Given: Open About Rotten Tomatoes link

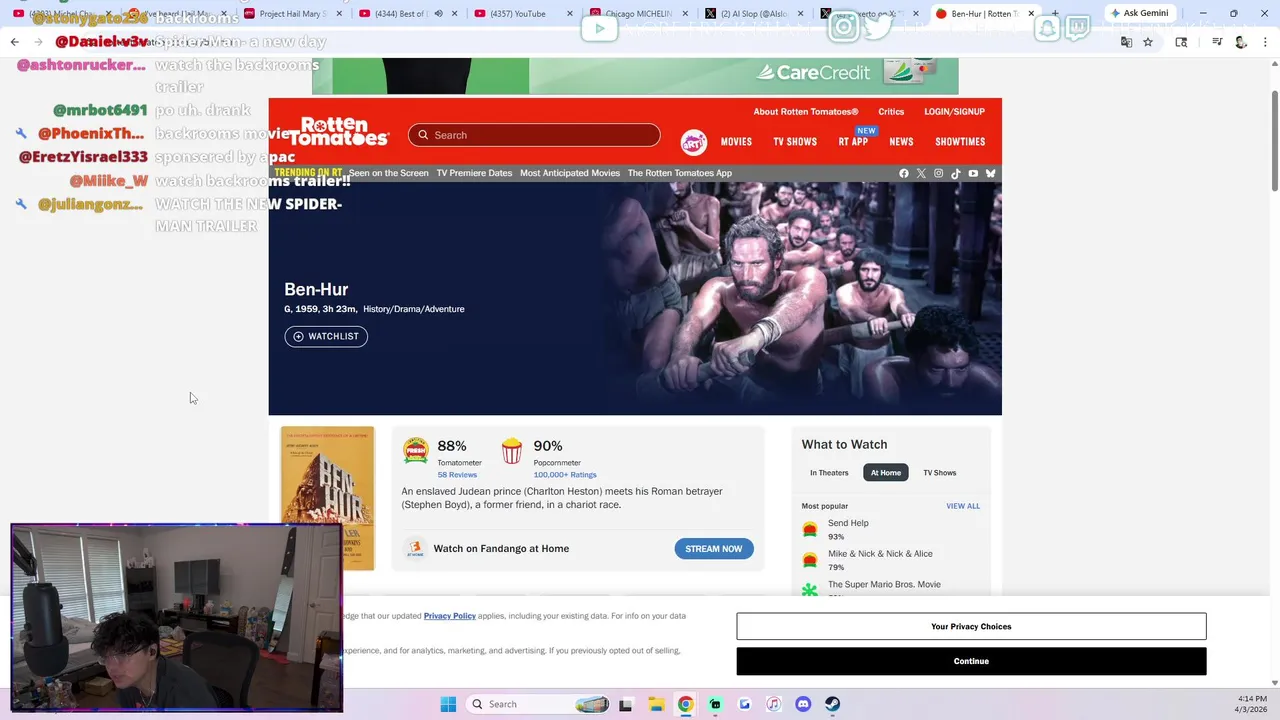Looking at the screenshot, I should coord(806,112).
